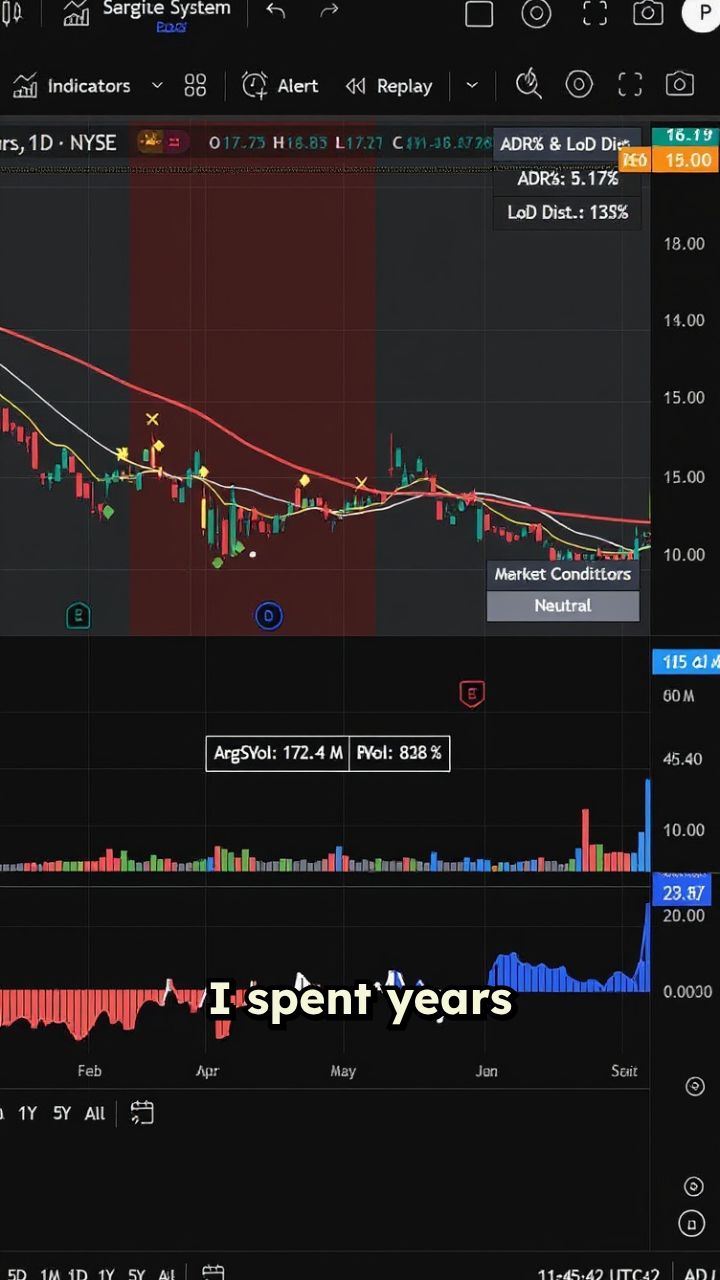Screen dimensions: 720x1280
Task: Open the go-to-date calendar icon next to All
Action: click(142, 1113)
